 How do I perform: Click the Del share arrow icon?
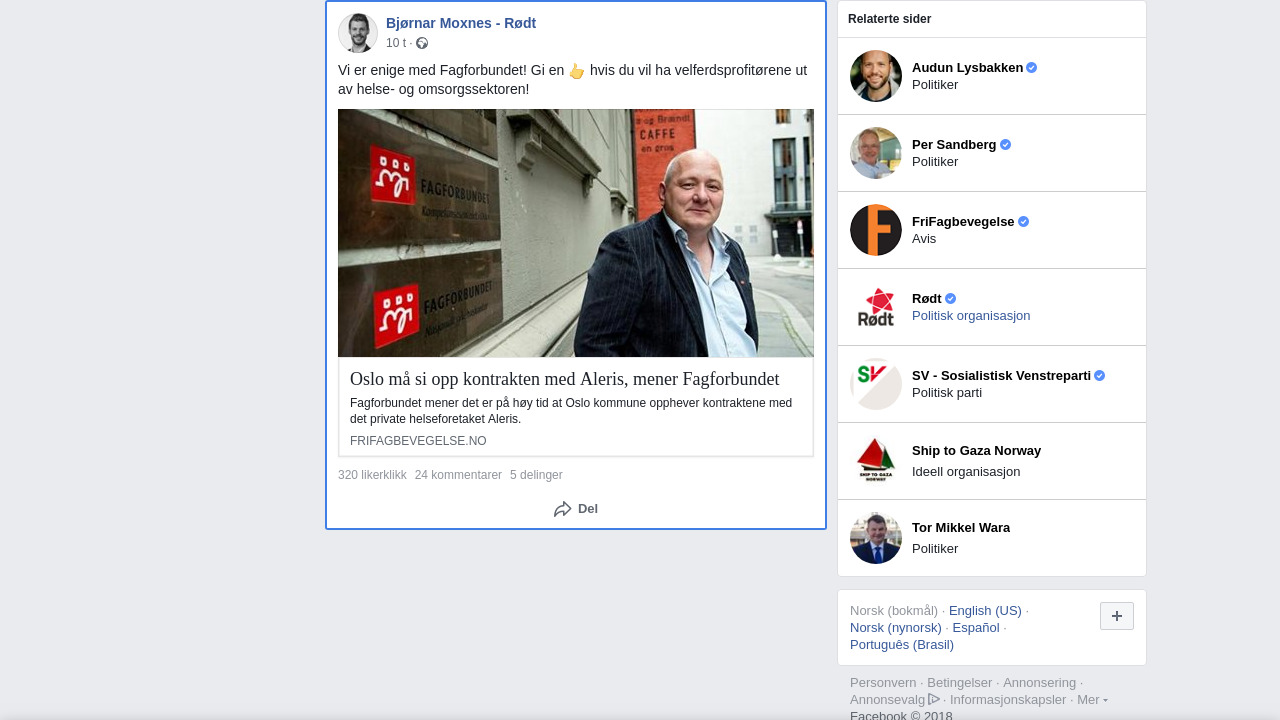click(x=563, y=509)
